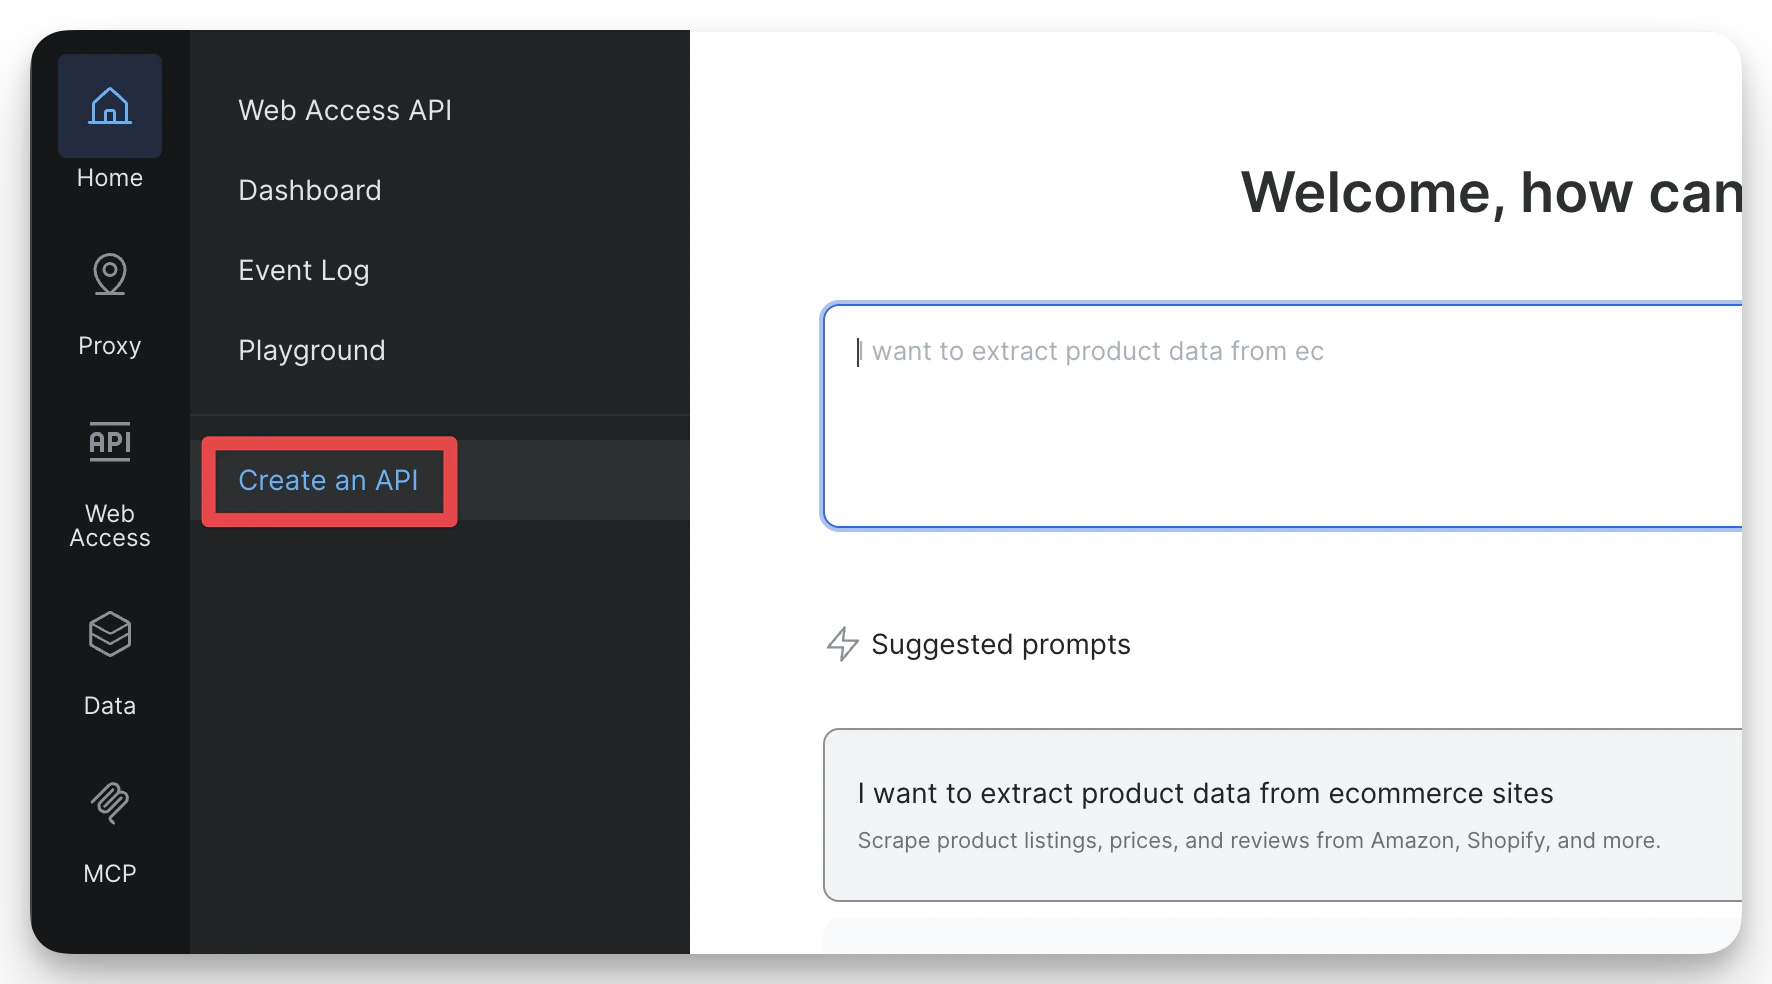
Task: Click the Web Access API sidebar icon
Action: point(109,441)
